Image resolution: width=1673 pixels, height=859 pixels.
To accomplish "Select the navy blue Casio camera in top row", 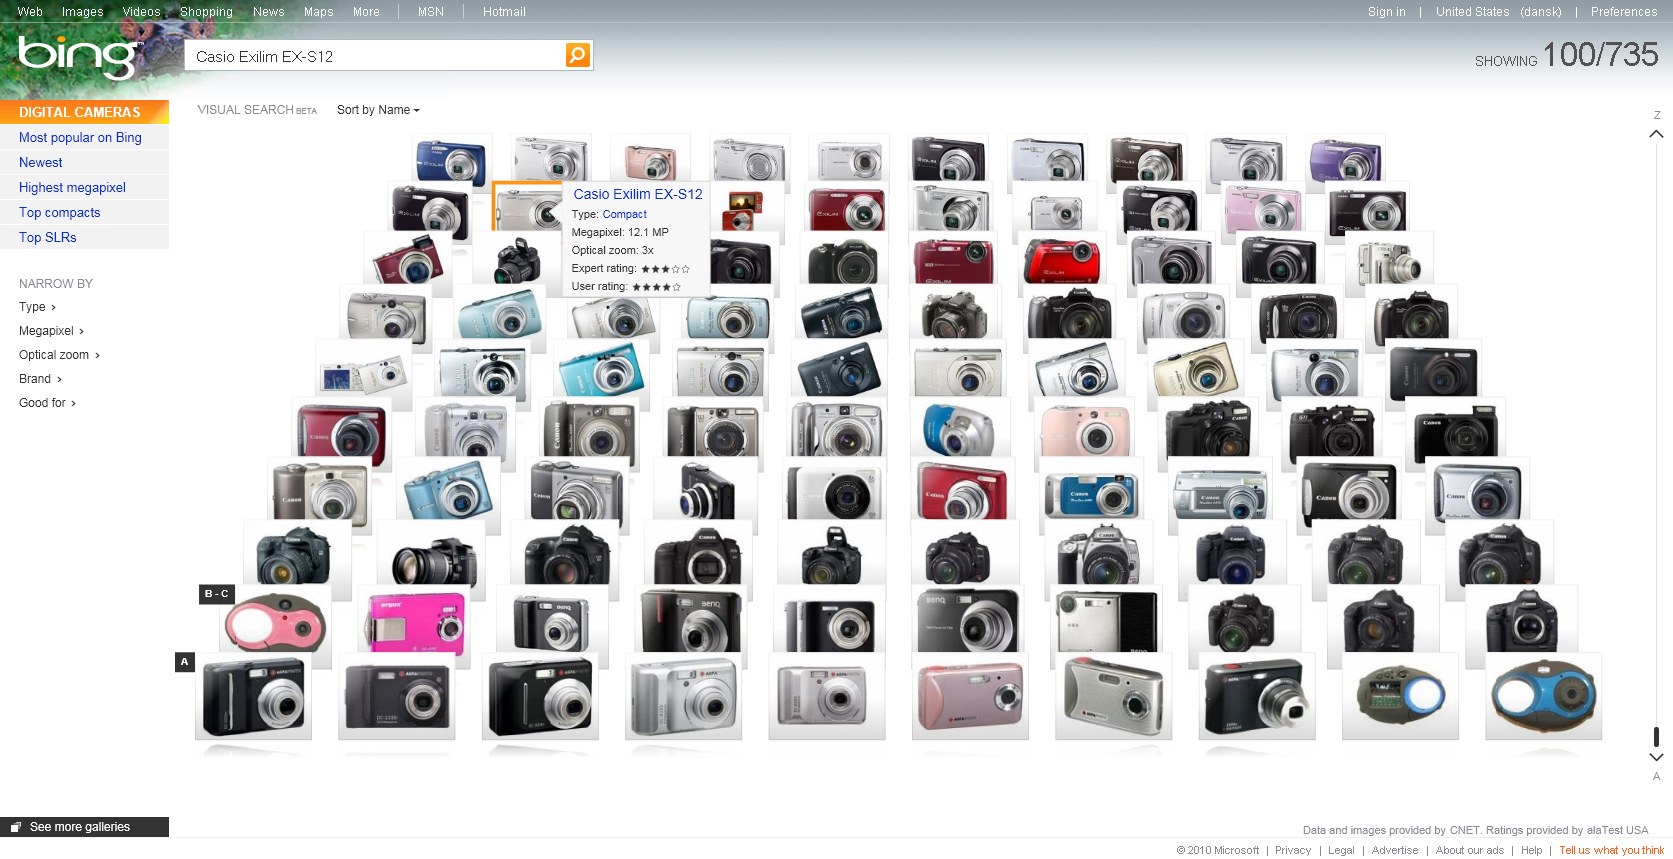I will pyautogui.click(x=451, y=159).
